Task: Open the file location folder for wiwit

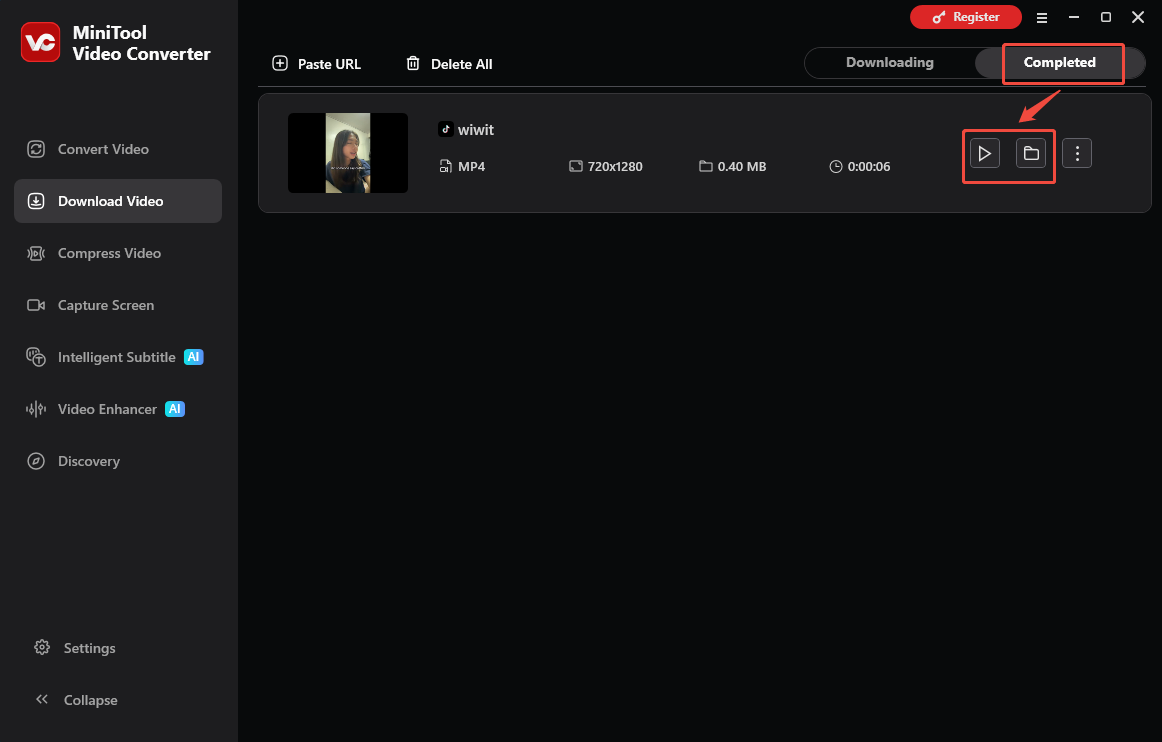Action: coord(1031,153)
